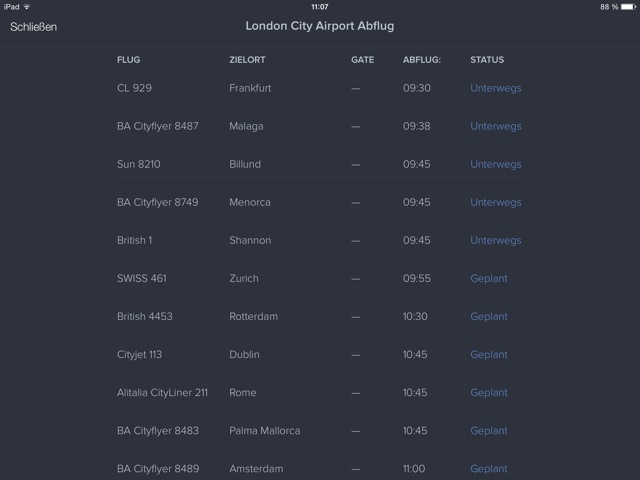Tap Unterwegs status for Malaga flight
The width and height of the screenshot is (640, 480).
click(495, 126)
